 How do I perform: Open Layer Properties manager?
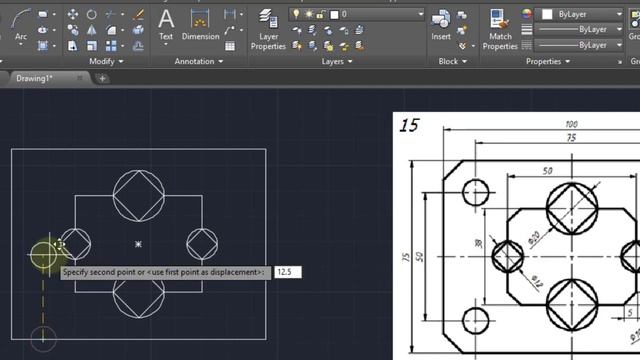[268, 29]
